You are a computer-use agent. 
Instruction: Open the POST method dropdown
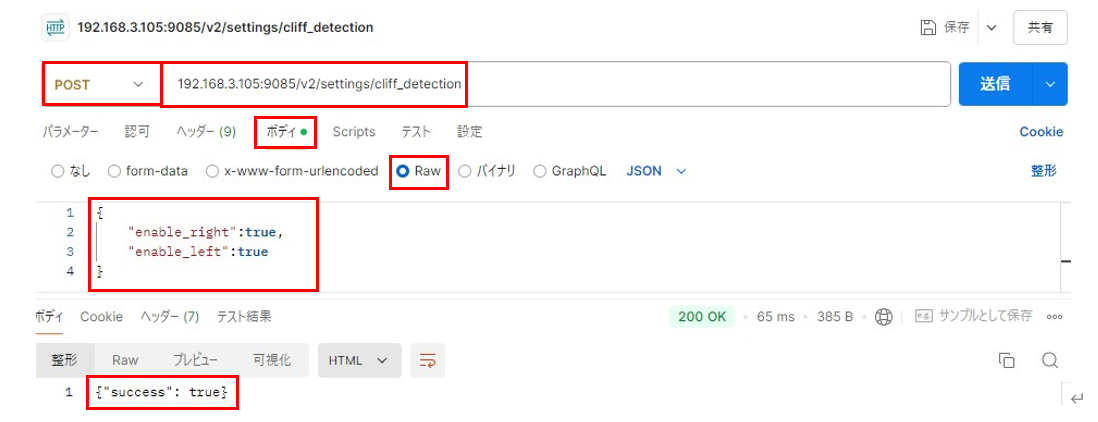(x=100, y=85)
